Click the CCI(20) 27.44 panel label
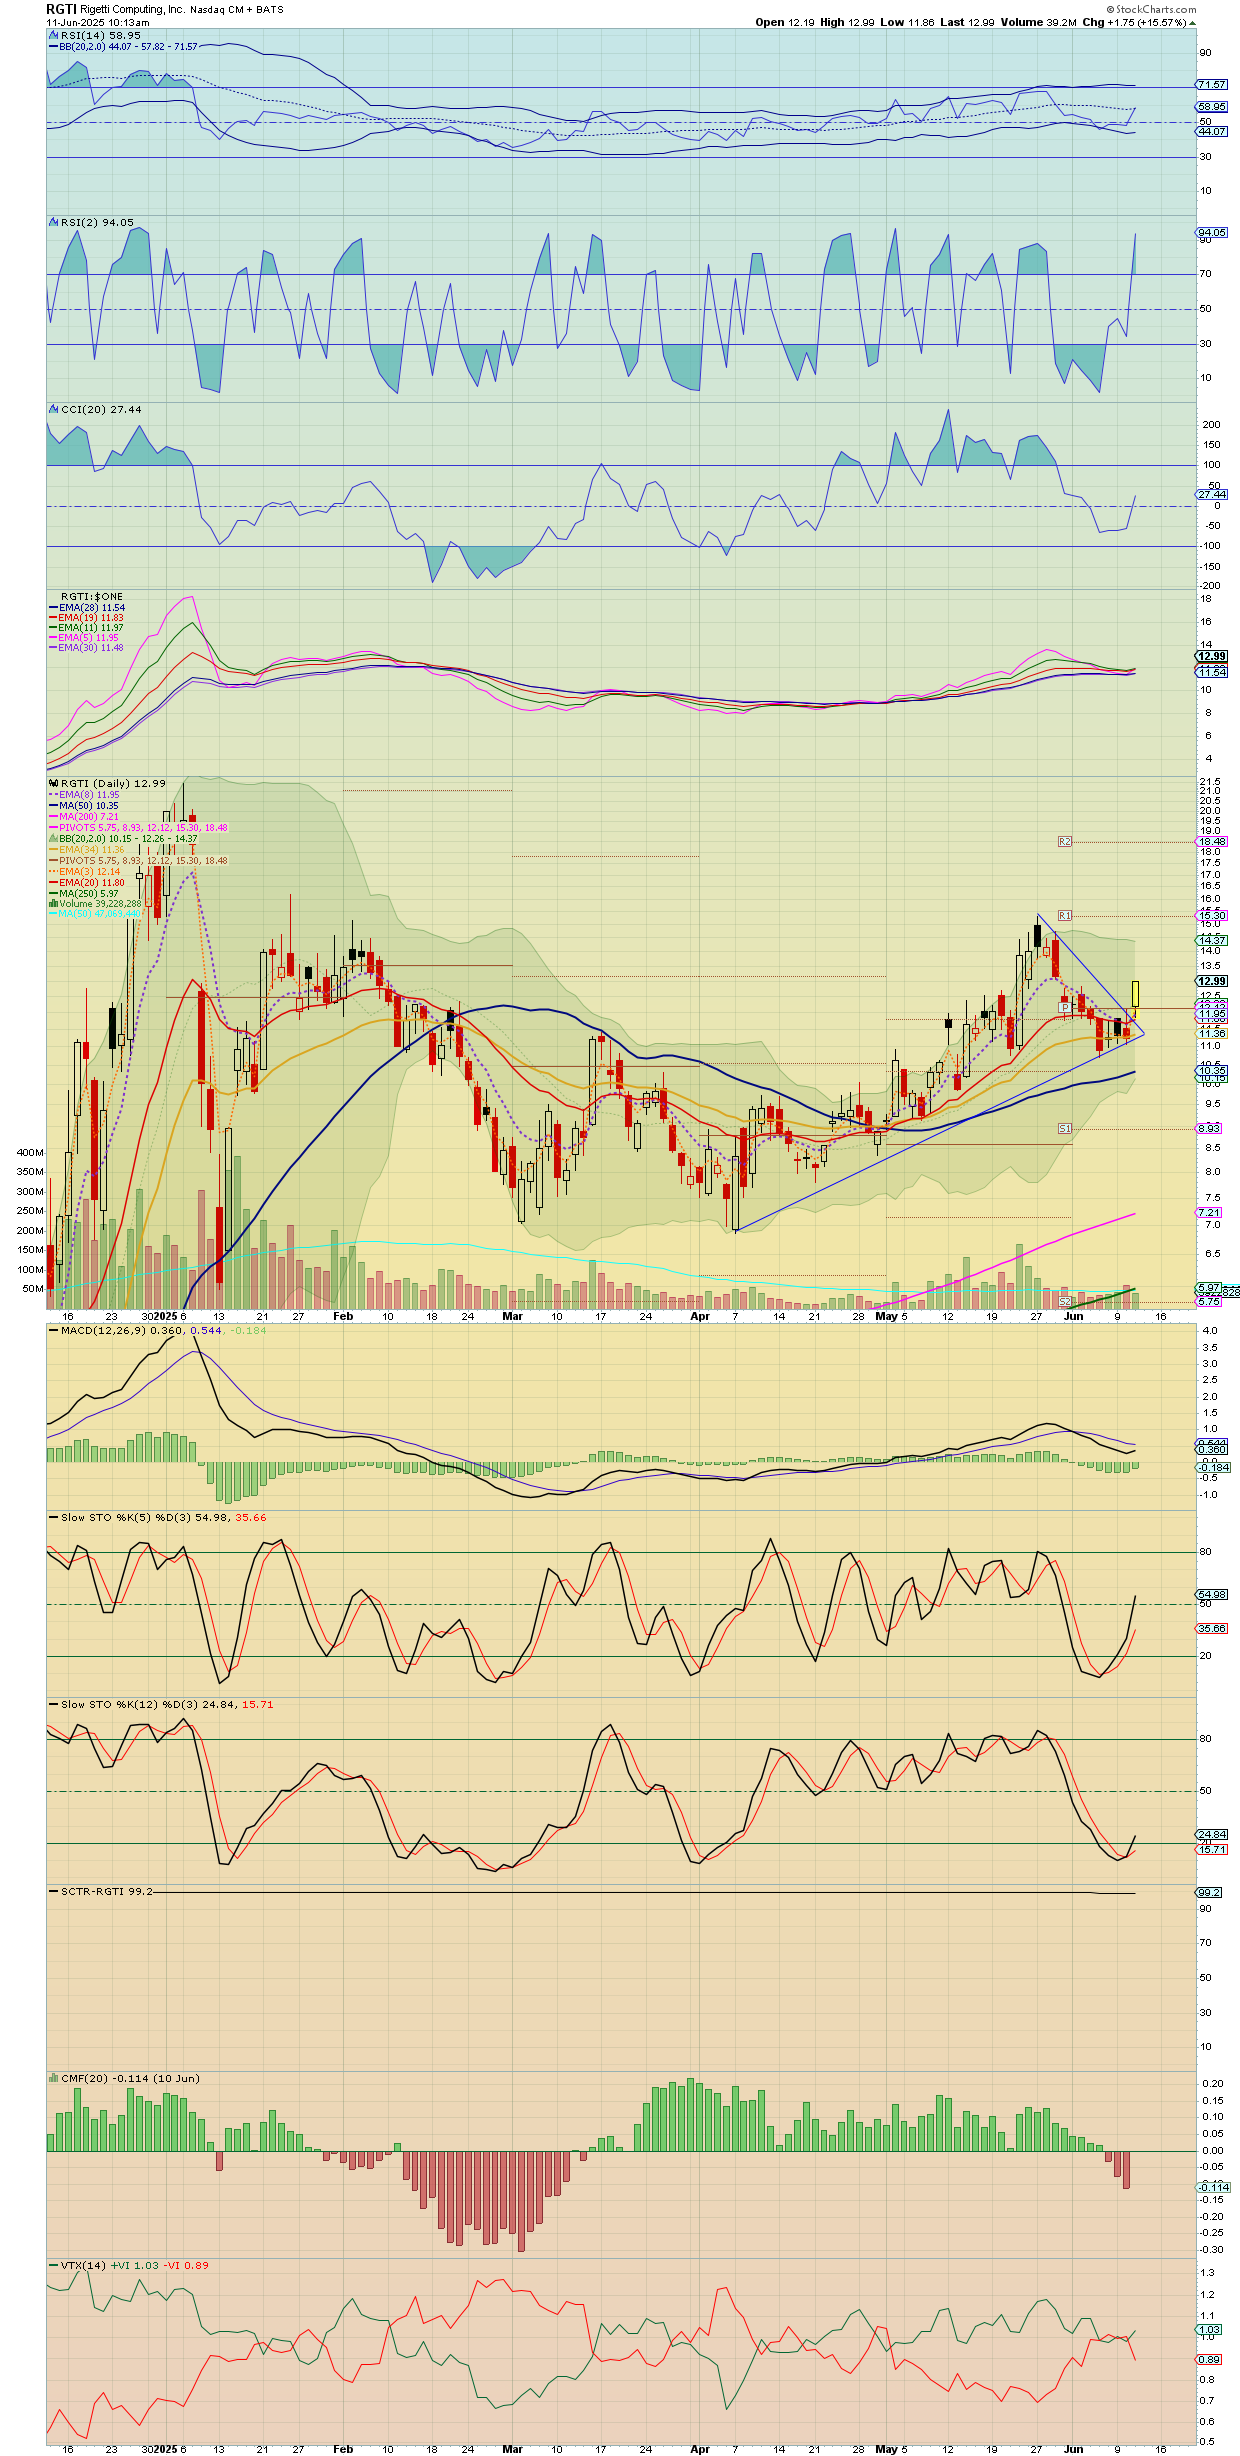1240x2456 pixels. 101,409
